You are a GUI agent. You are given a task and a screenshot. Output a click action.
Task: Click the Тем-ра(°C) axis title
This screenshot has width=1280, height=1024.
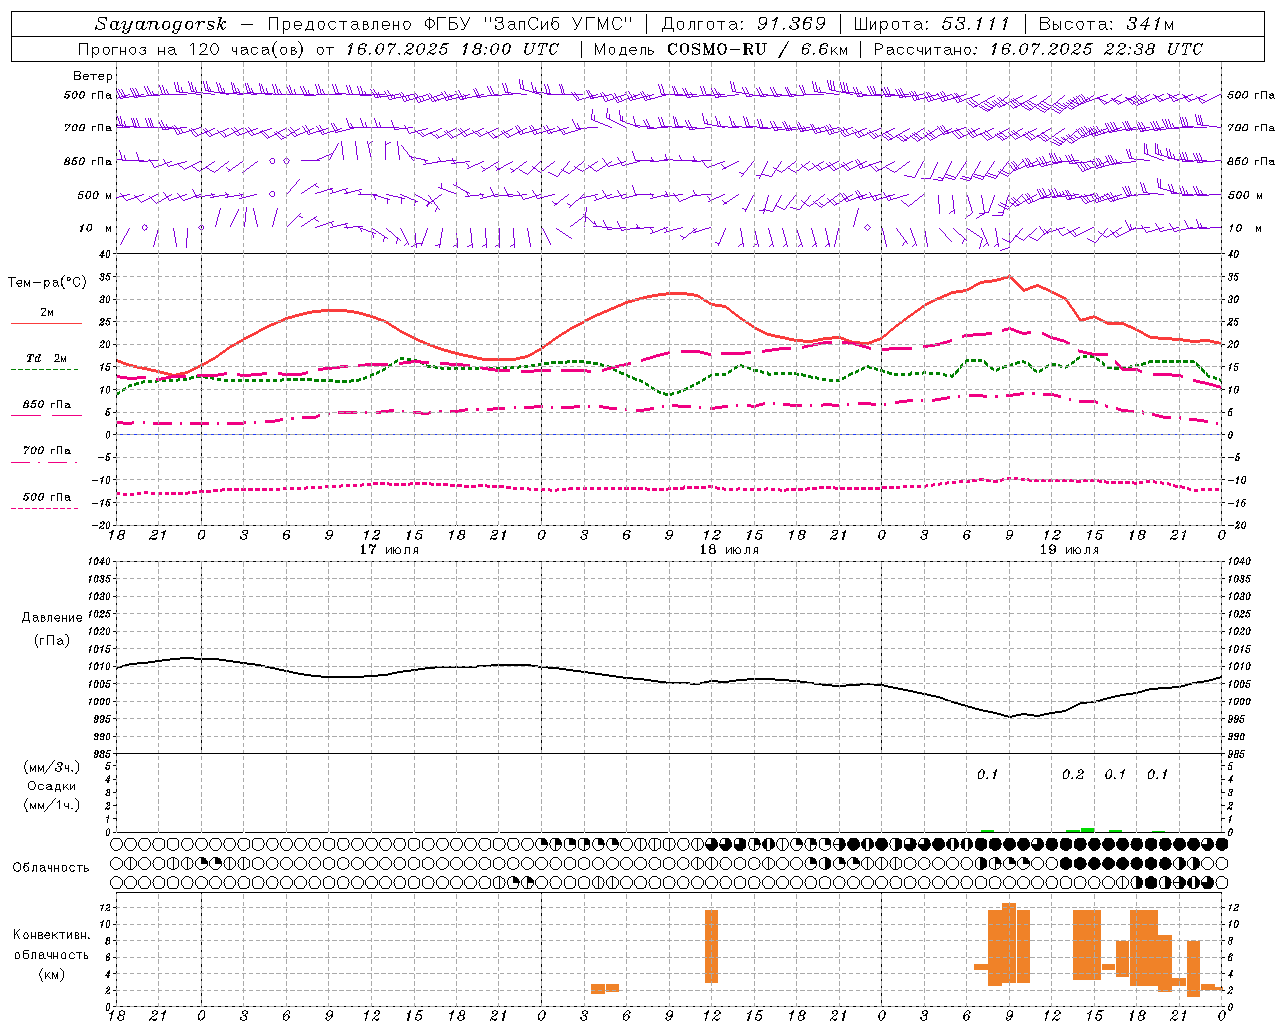click(47, 283)
